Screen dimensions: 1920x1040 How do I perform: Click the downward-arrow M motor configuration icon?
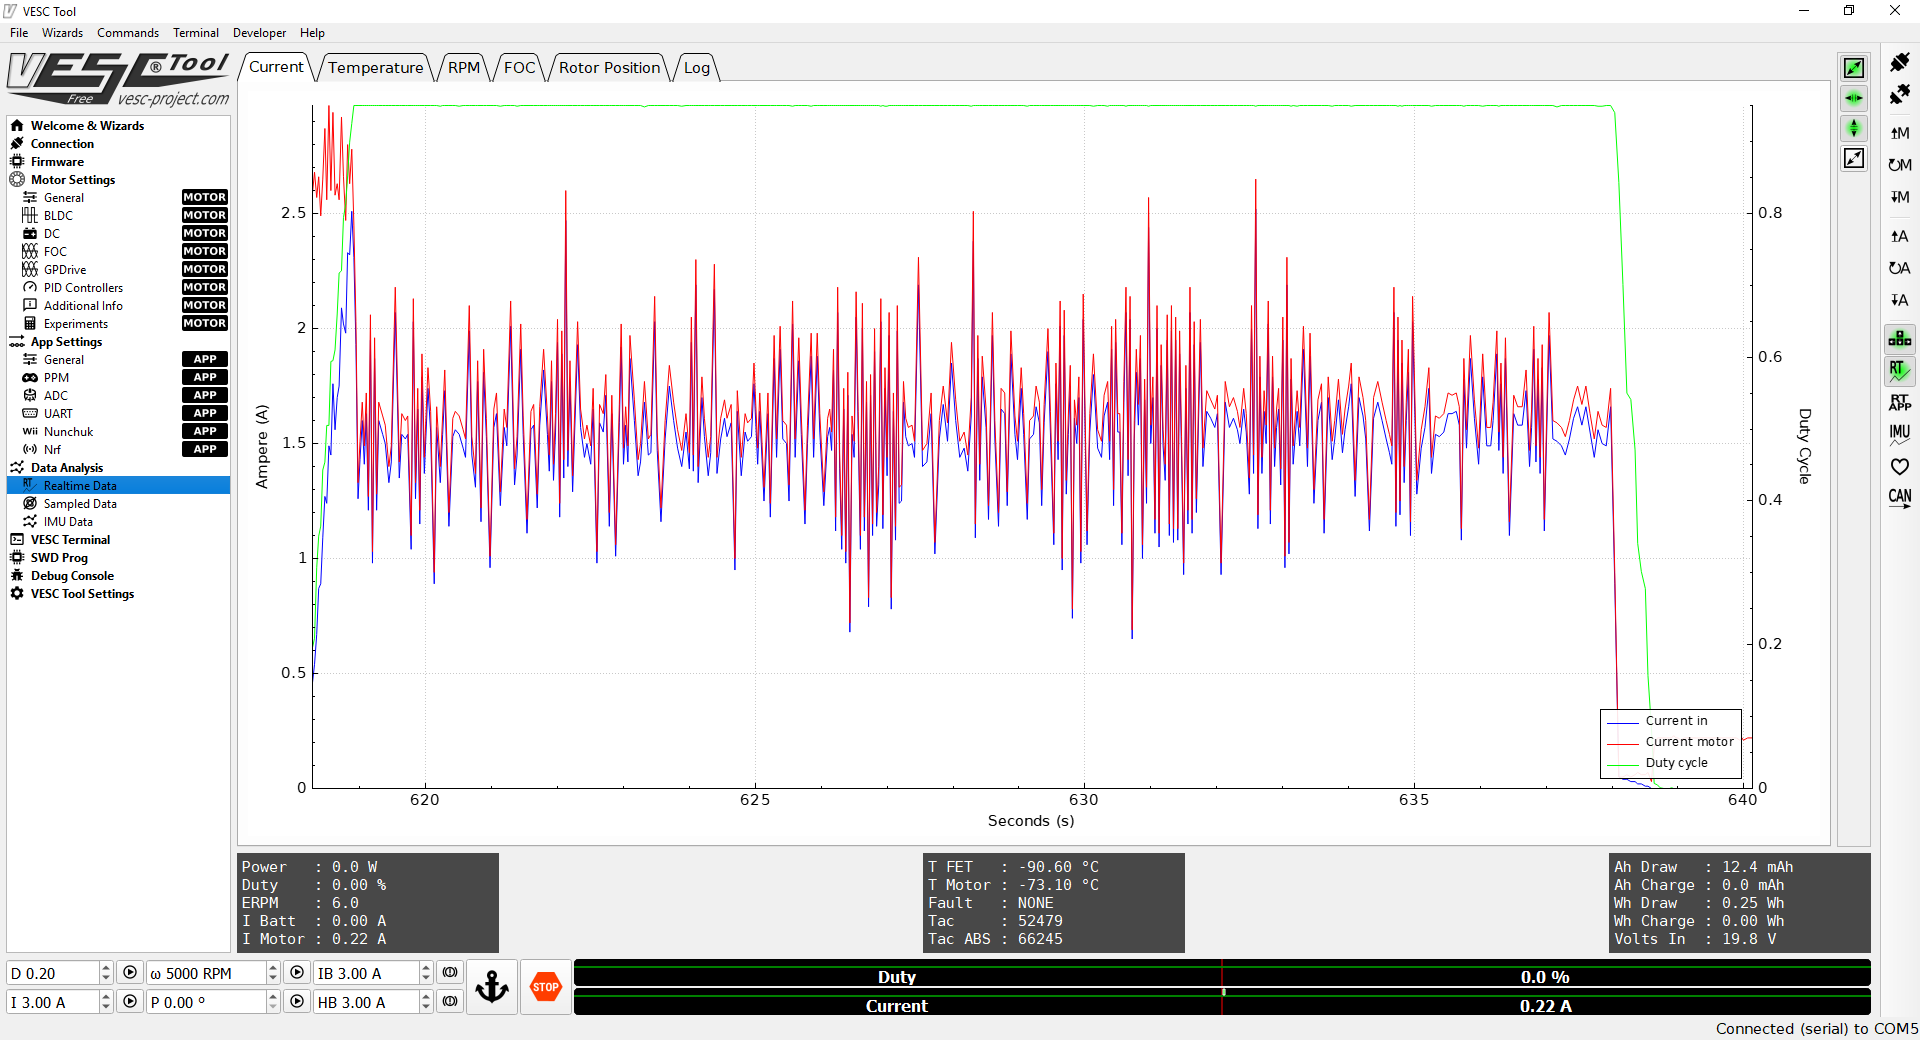point(1899,197)
